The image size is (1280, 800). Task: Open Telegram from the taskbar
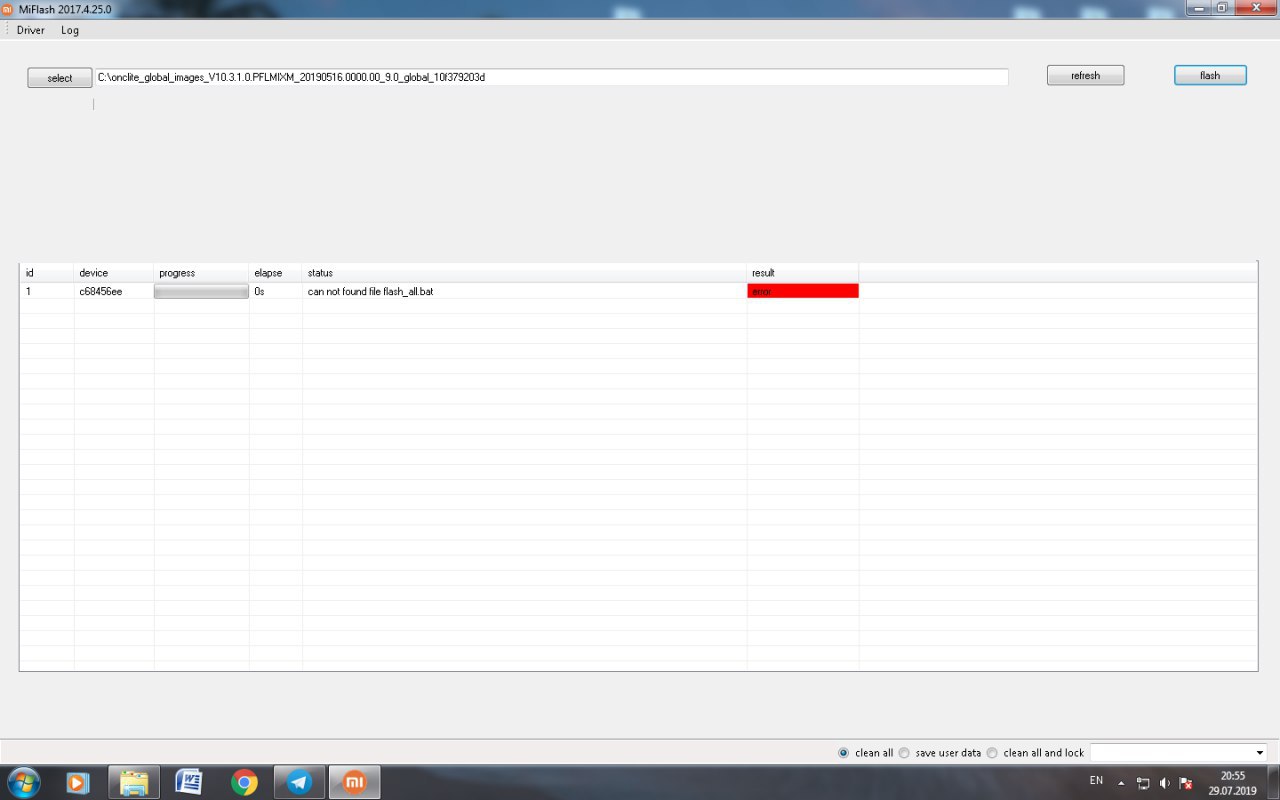click(x=299, y=782)
